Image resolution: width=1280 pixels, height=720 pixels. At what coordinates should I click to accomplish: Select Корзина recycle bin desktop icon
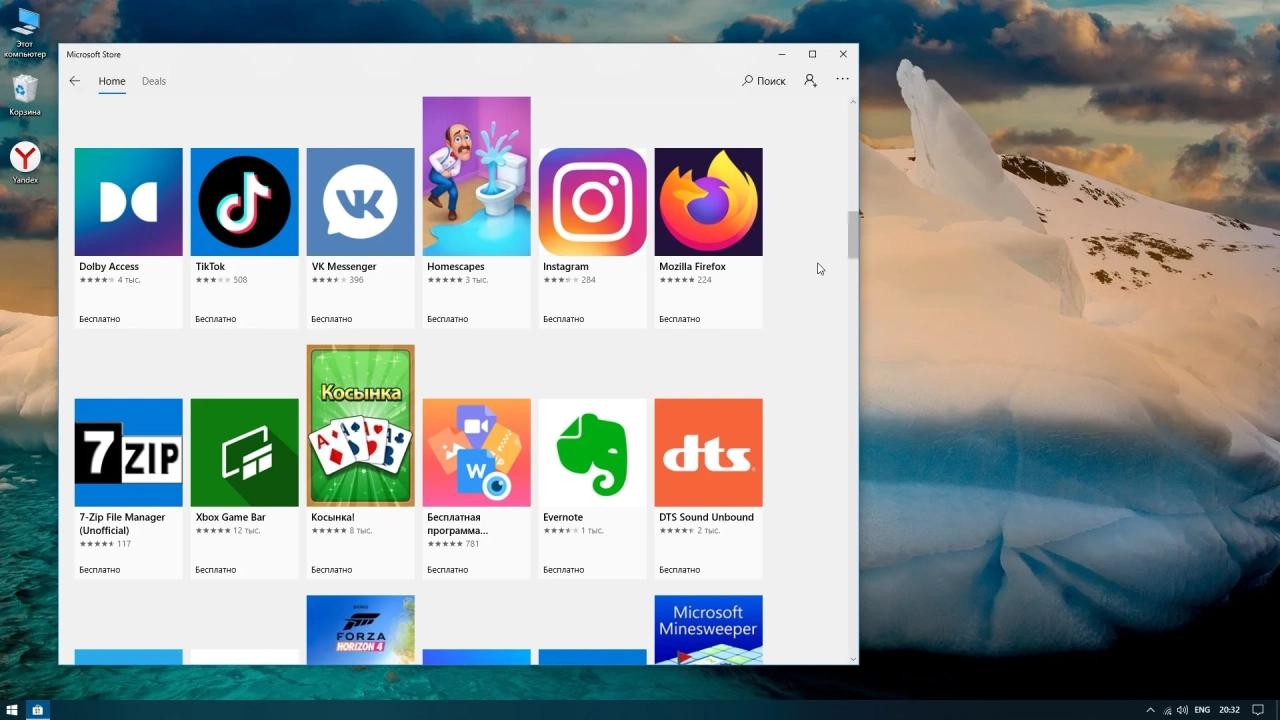25,96
